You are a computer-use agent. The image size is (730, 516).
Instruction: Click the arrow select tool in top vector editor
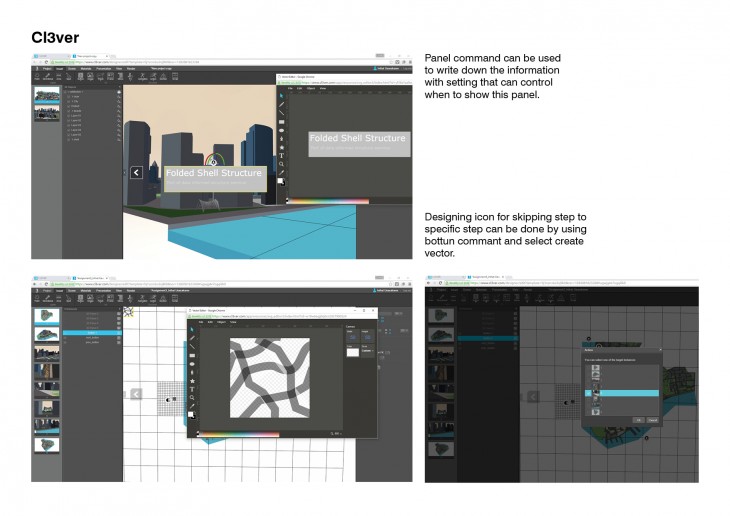coord(281,96)
